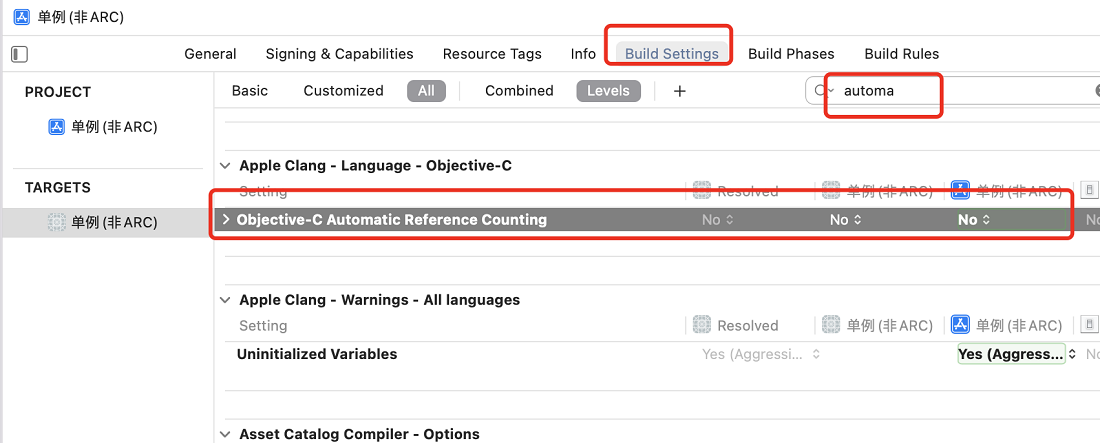The image size is (1100, 443).
Task: Click the Resolved column icon under Objective-C section
Action: click(x=701, y=191)
